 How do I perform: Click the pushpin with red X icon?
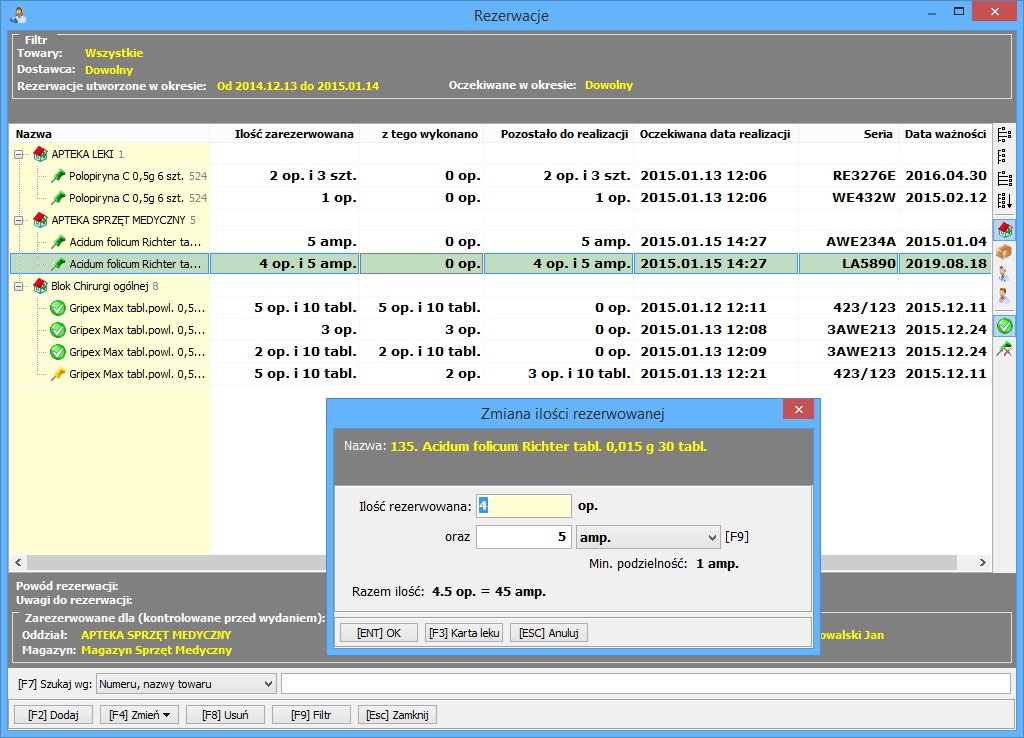click(1004, 348)
